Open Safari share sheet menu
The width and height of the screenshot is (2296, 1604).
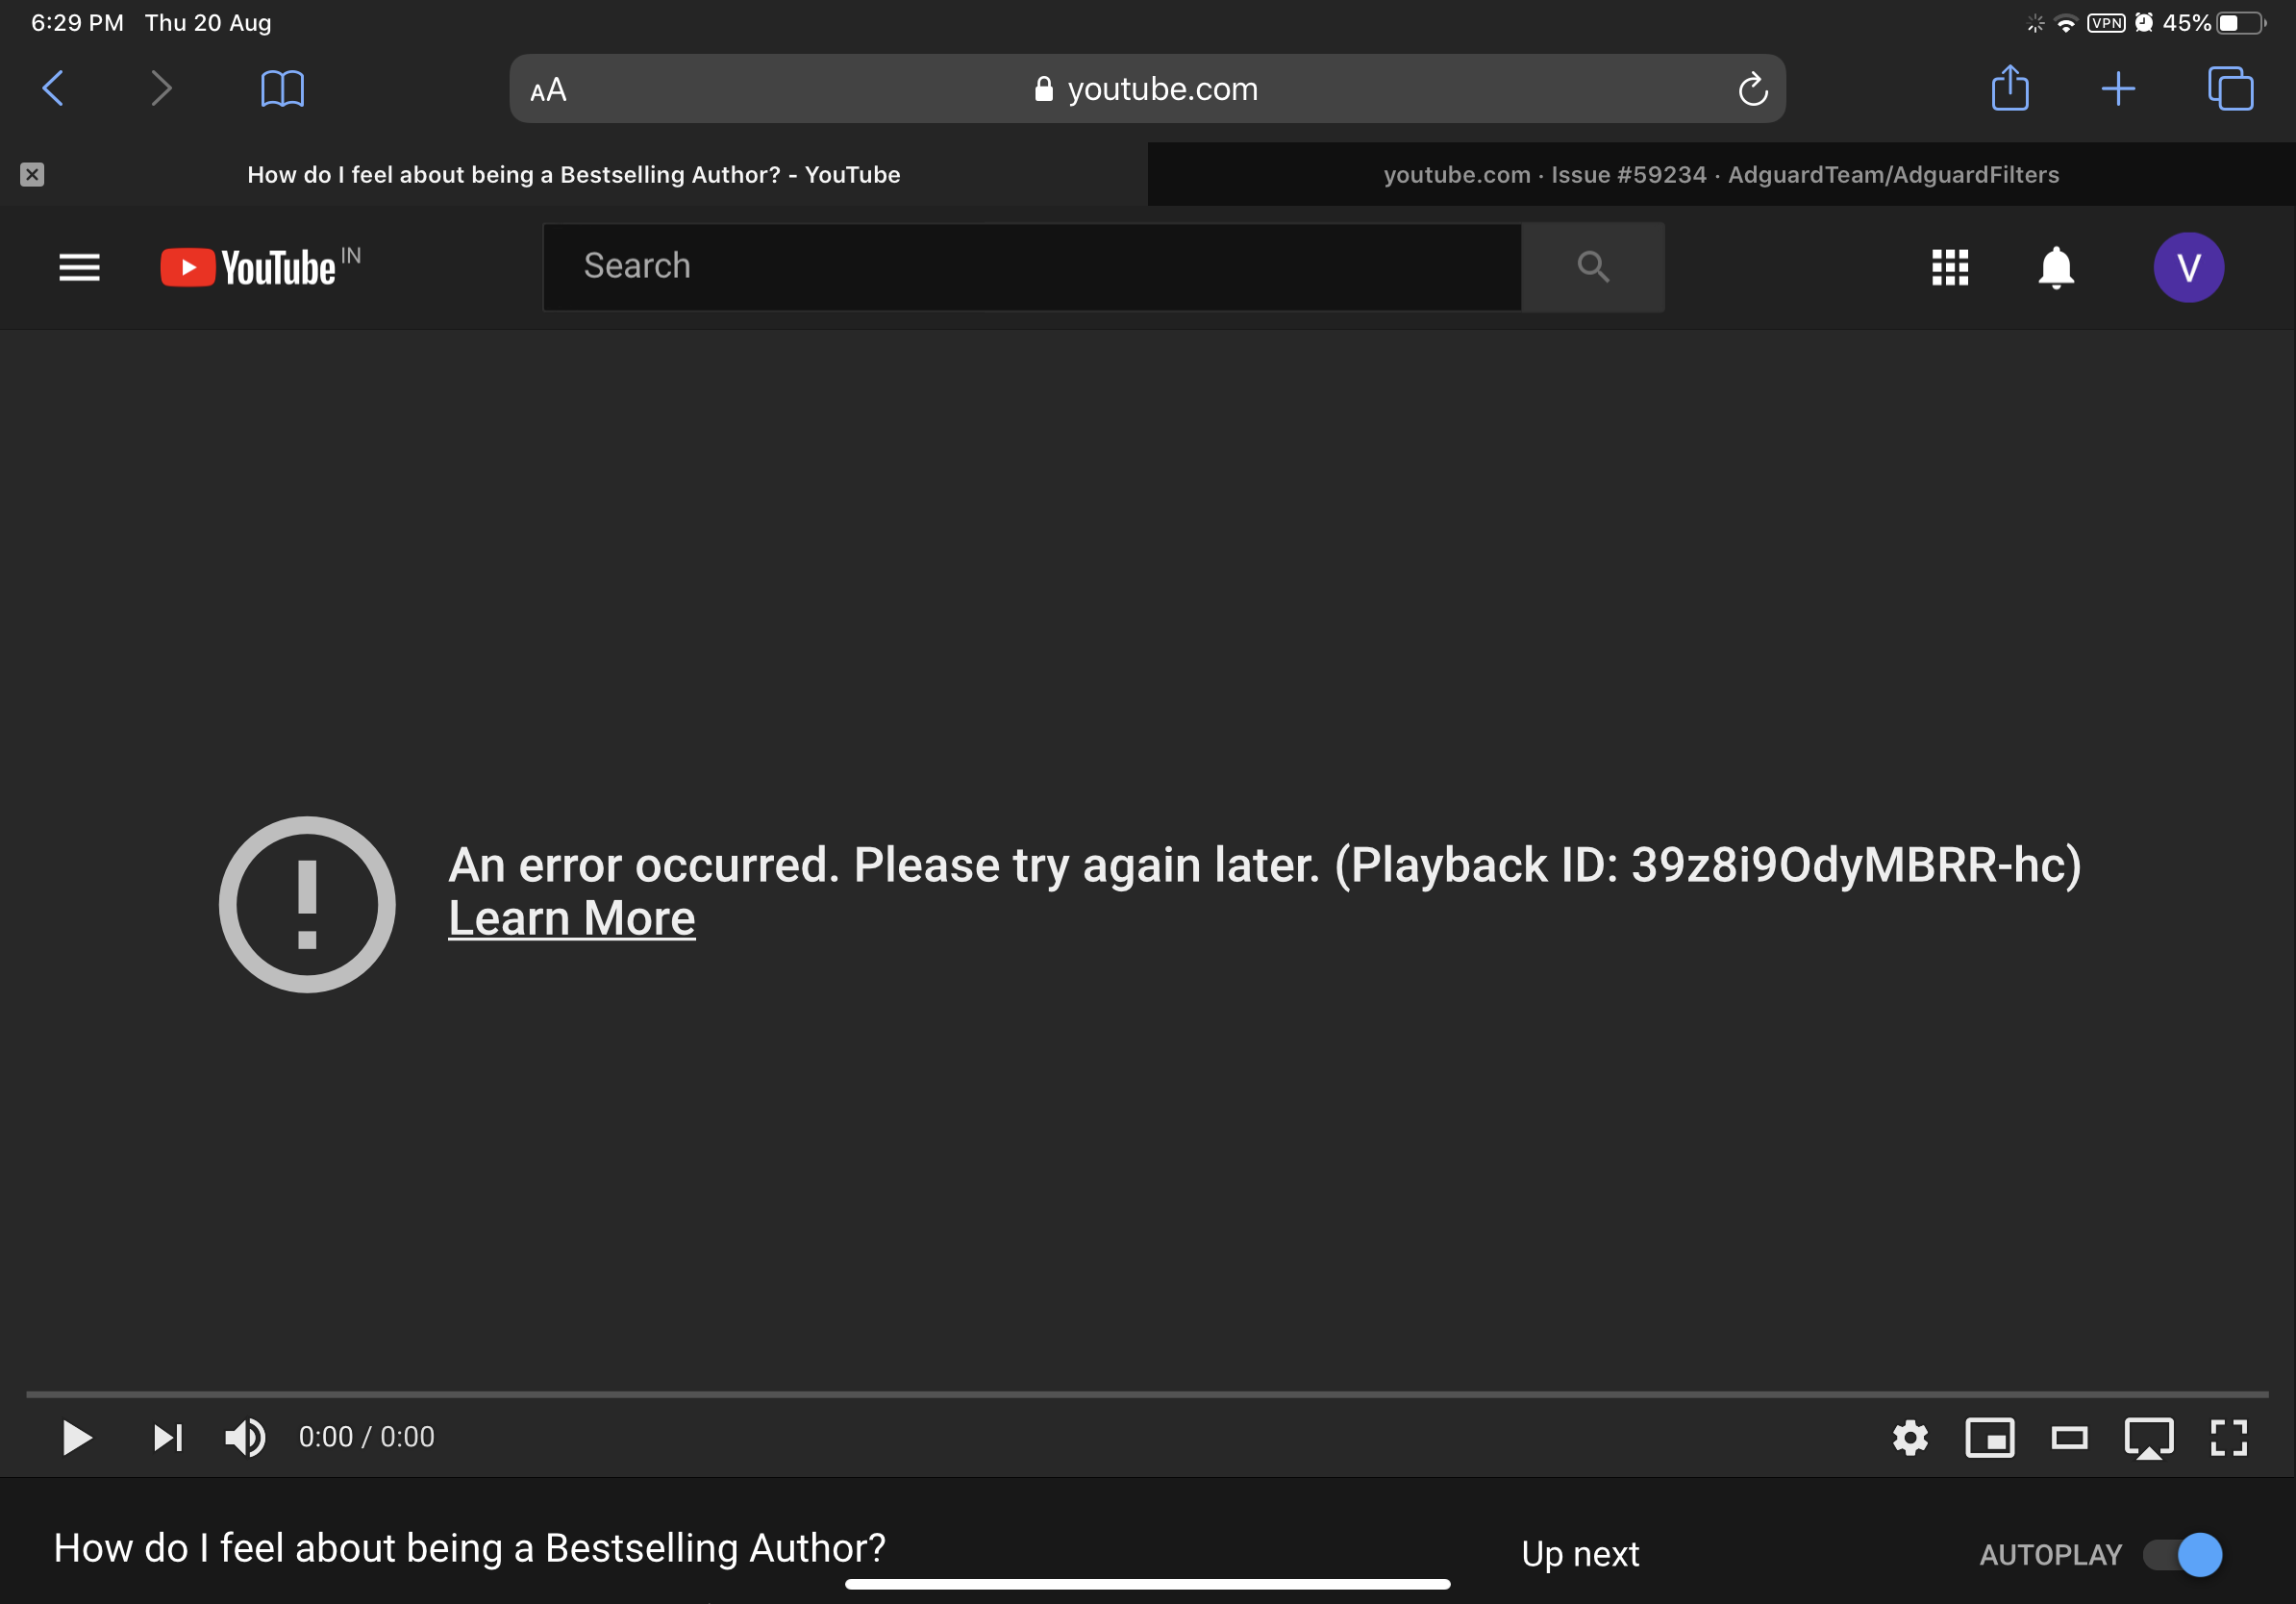click(2009, 88)
